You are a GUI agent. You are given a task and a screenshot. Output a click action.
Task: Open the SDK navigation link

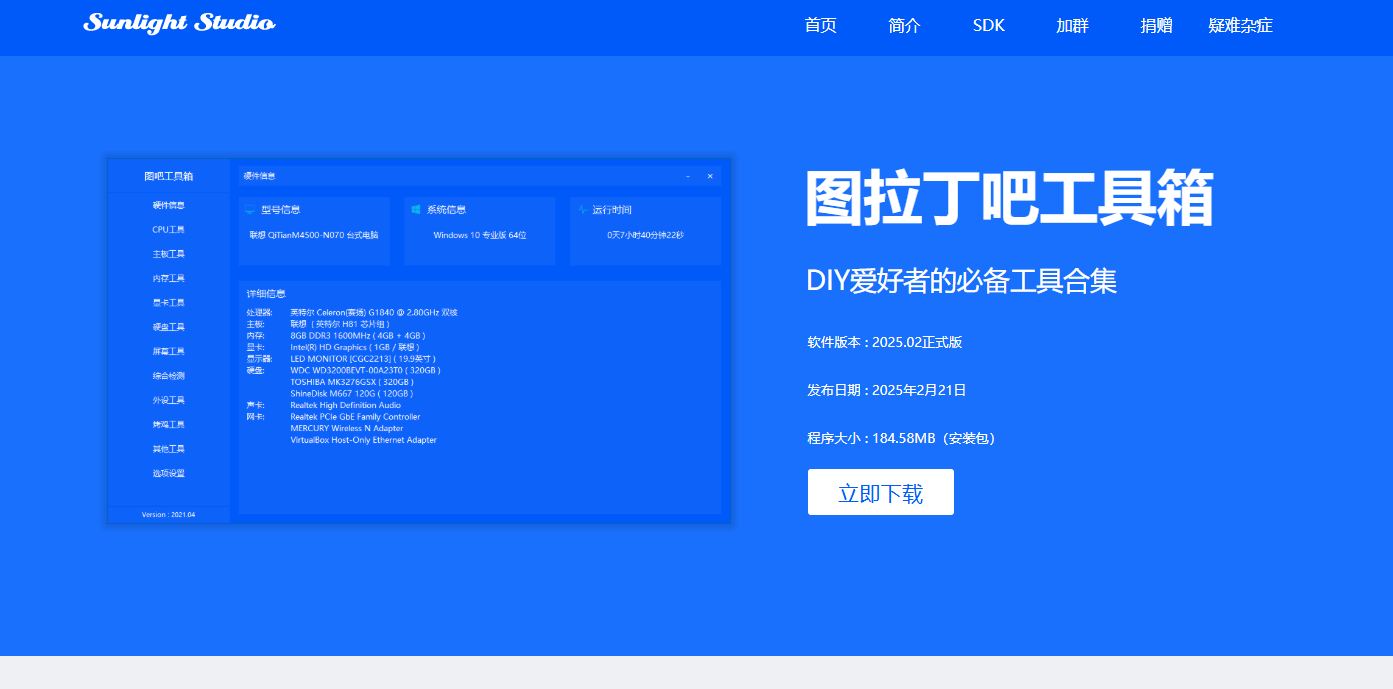tap(988, 26)
